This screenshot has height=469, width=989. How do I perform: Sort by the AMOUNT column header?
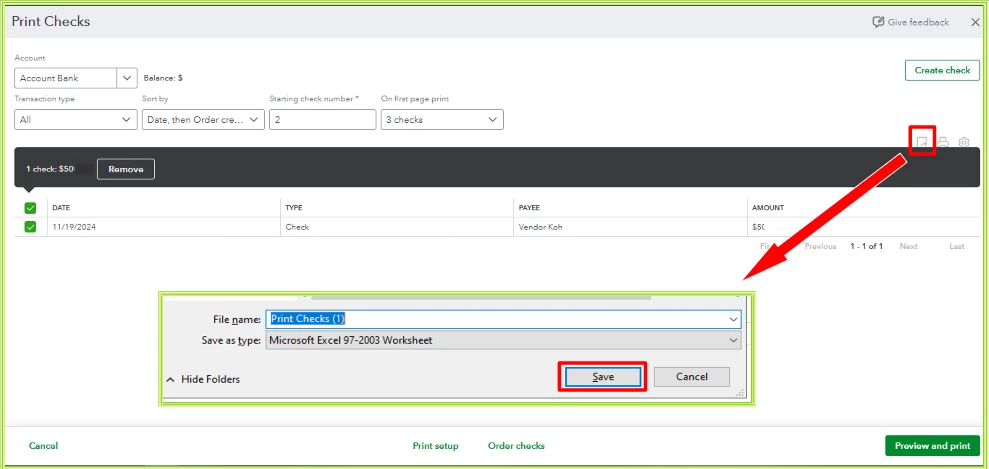[x=768, y=207]
